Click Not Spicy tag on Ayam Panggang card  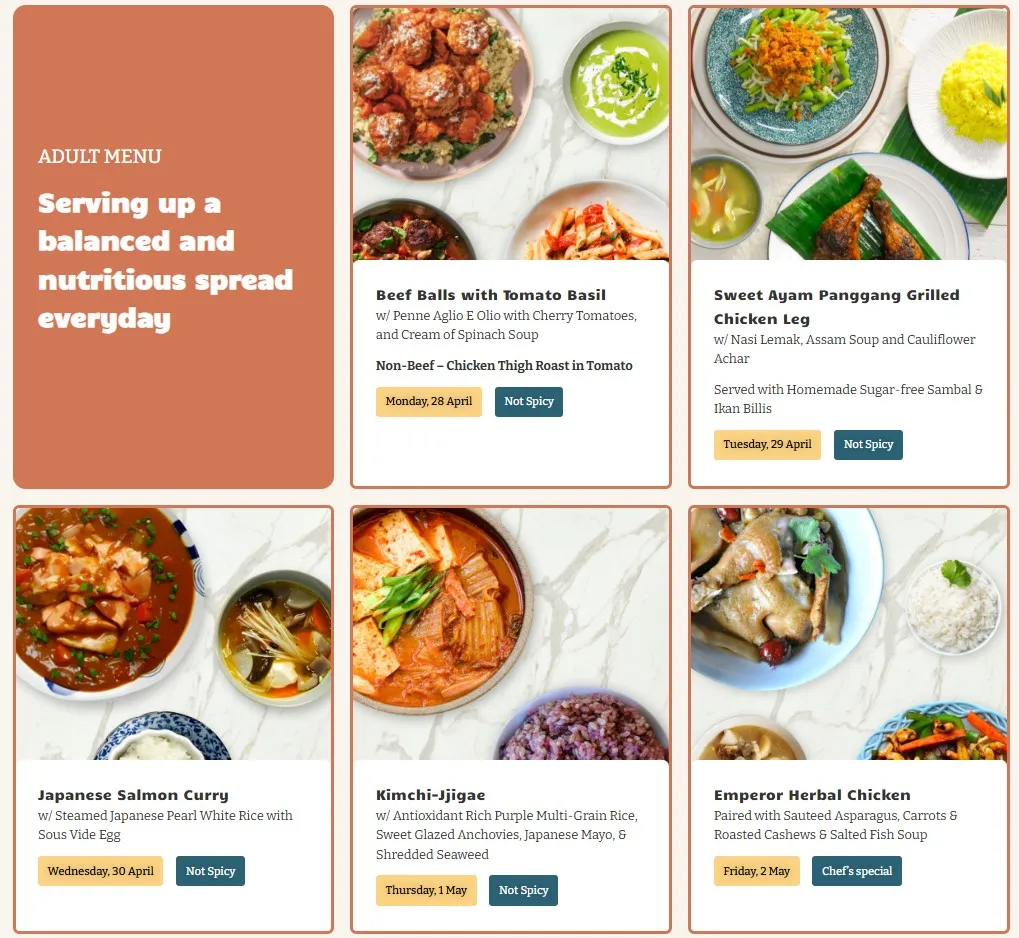[868, 445]
